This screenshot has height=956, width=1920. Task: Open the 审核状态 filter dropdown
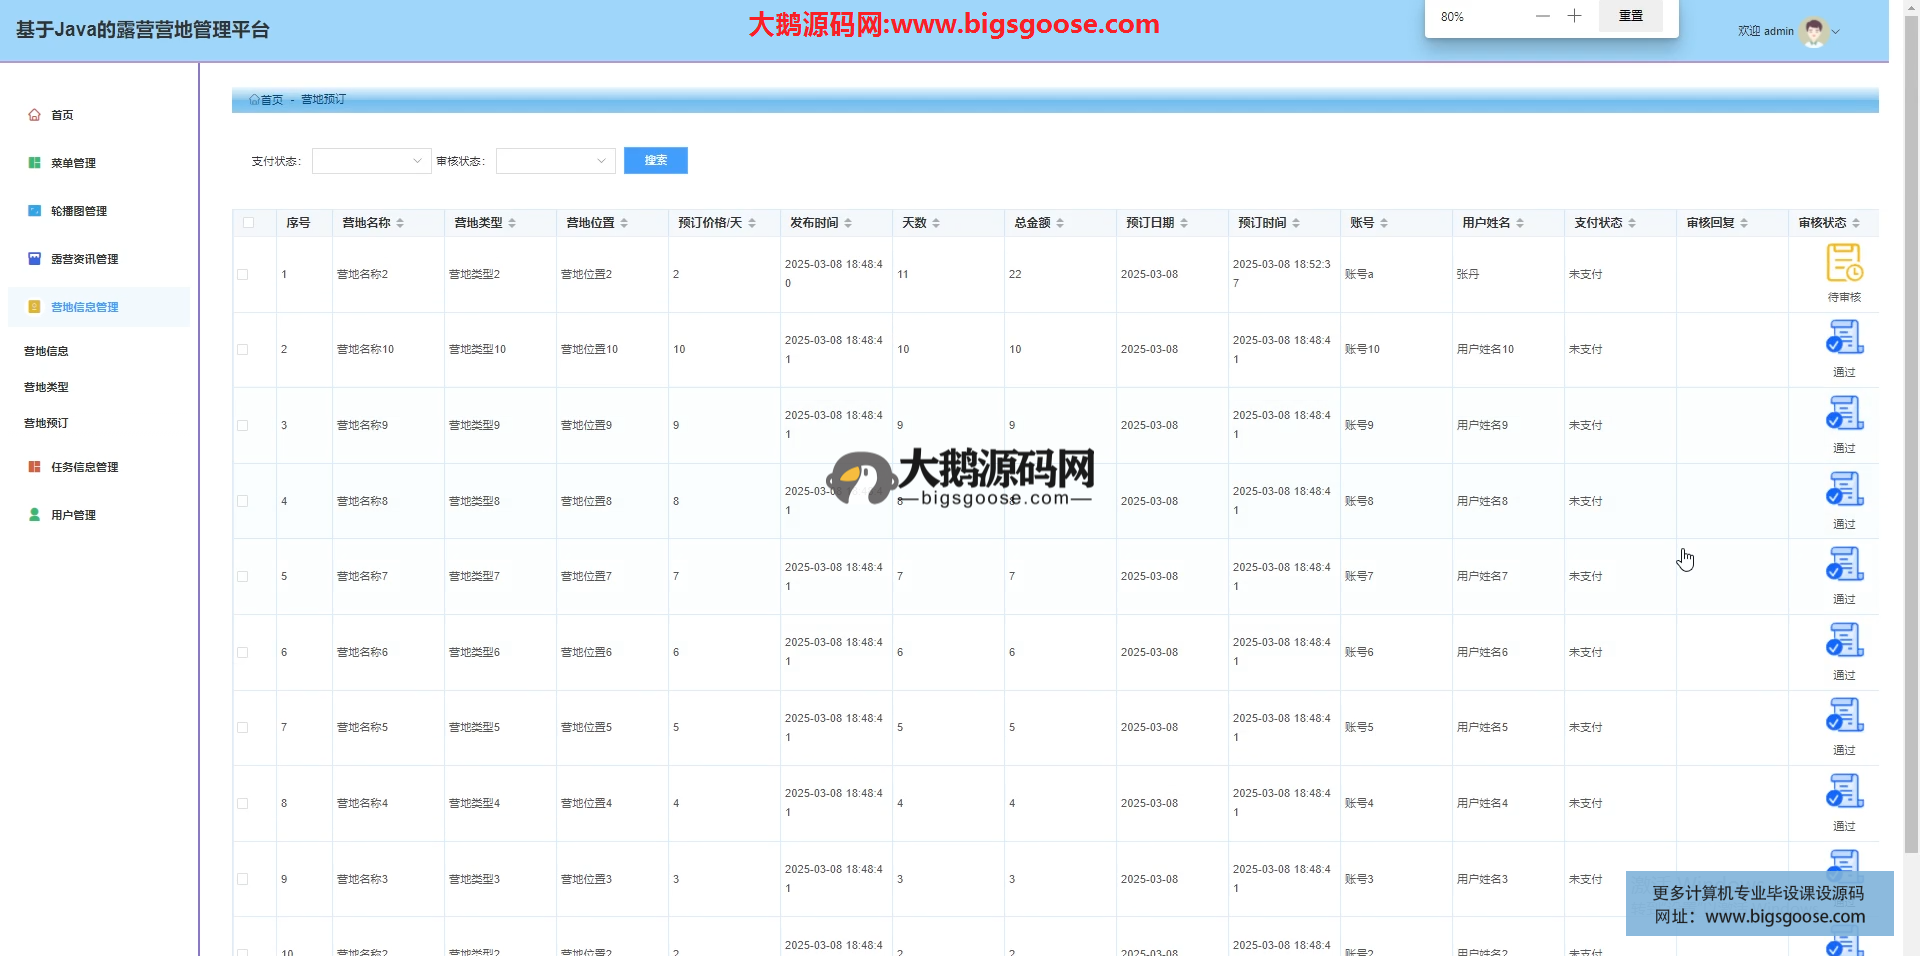point(555,161)
